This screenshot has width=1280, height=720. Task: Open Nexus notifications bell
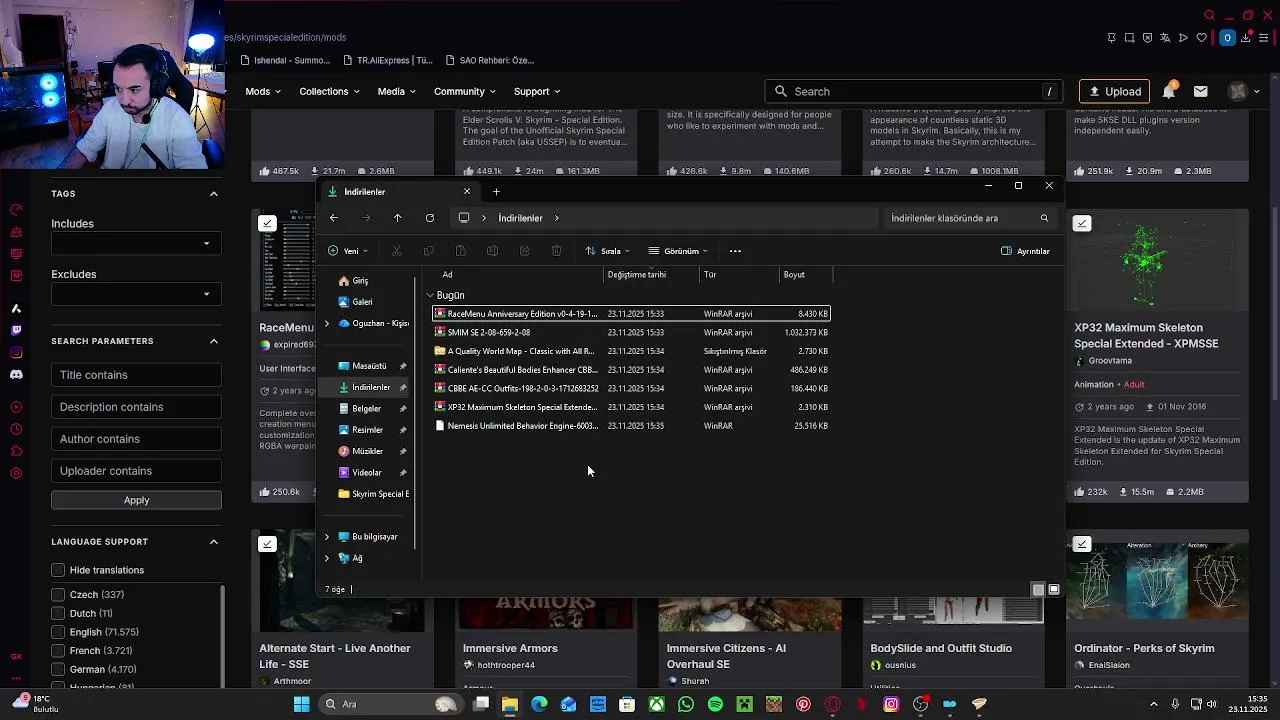click(1169, 91)
